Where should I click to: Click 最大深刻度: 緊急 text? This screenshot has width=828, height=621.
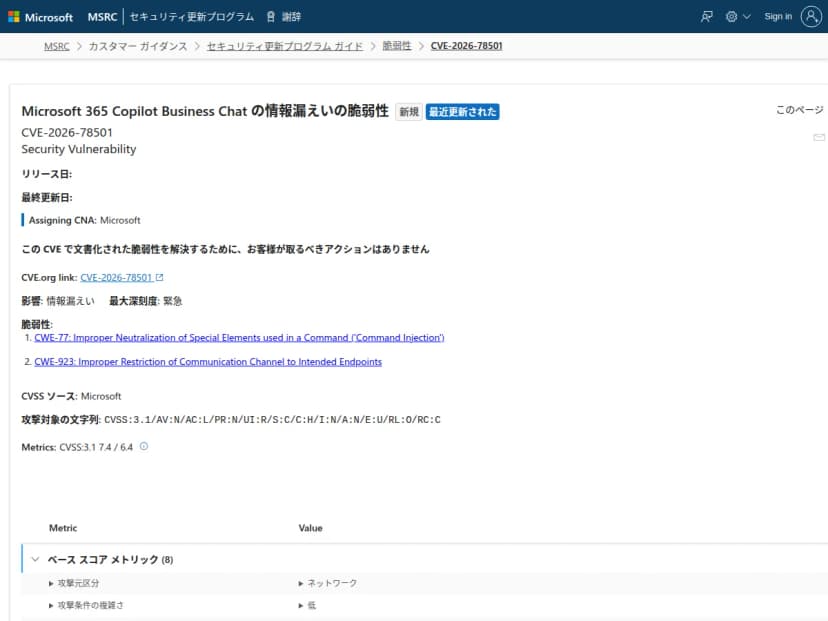tap(146, 301)
